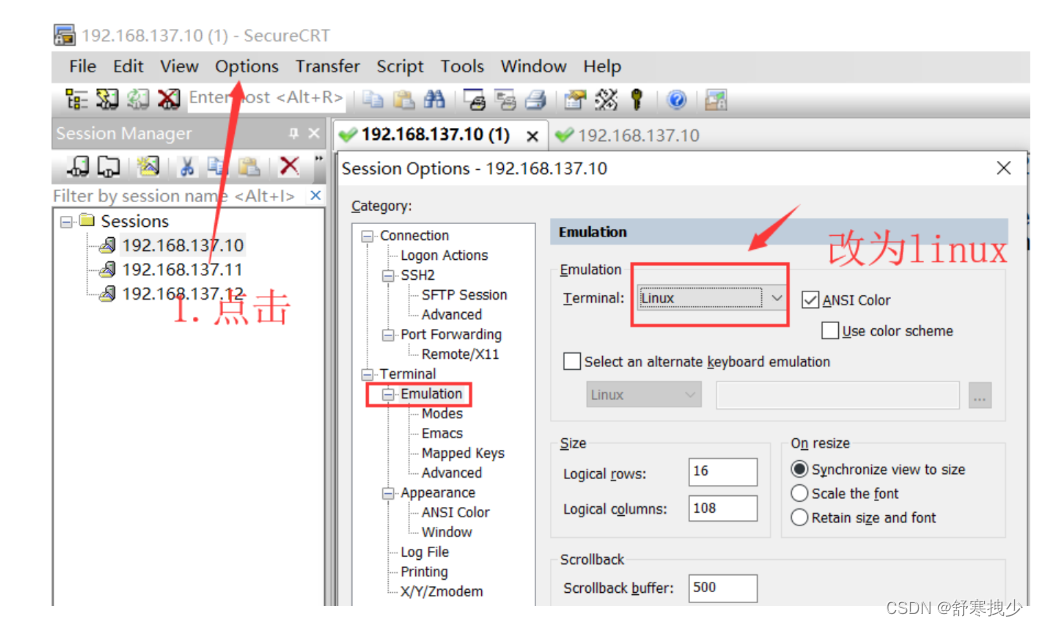The width and height of the screenshot is (1038, 626).
Task: Click Connect icon in Session Manager toolbar
Action: pos(79,166)
